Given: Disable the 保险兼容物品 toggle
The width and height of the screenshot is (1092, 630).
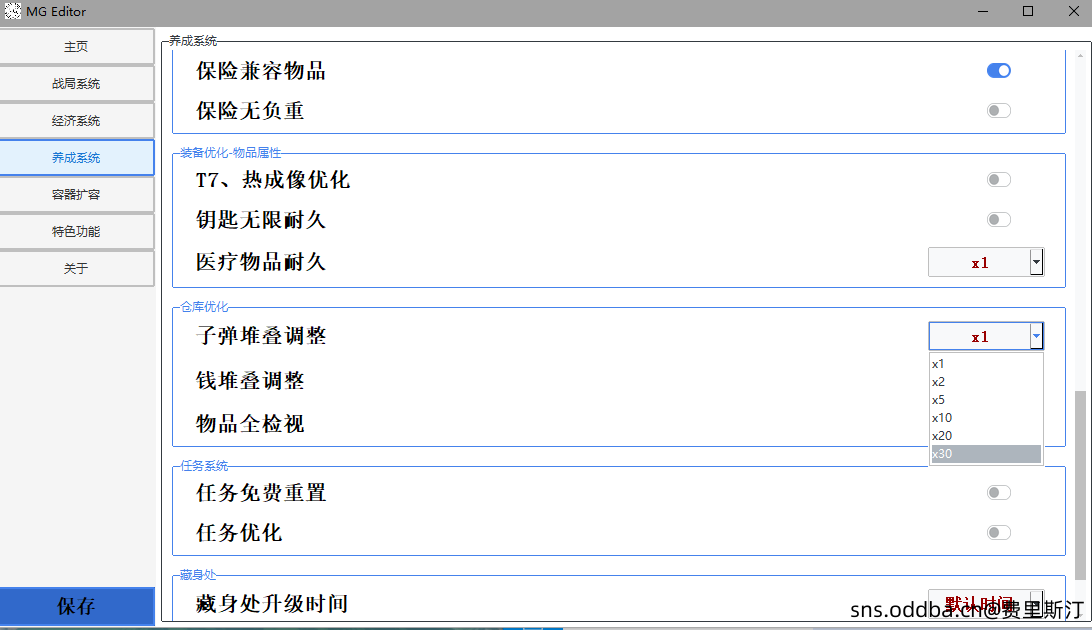Looking at the screenshot, I should (999, 70).
